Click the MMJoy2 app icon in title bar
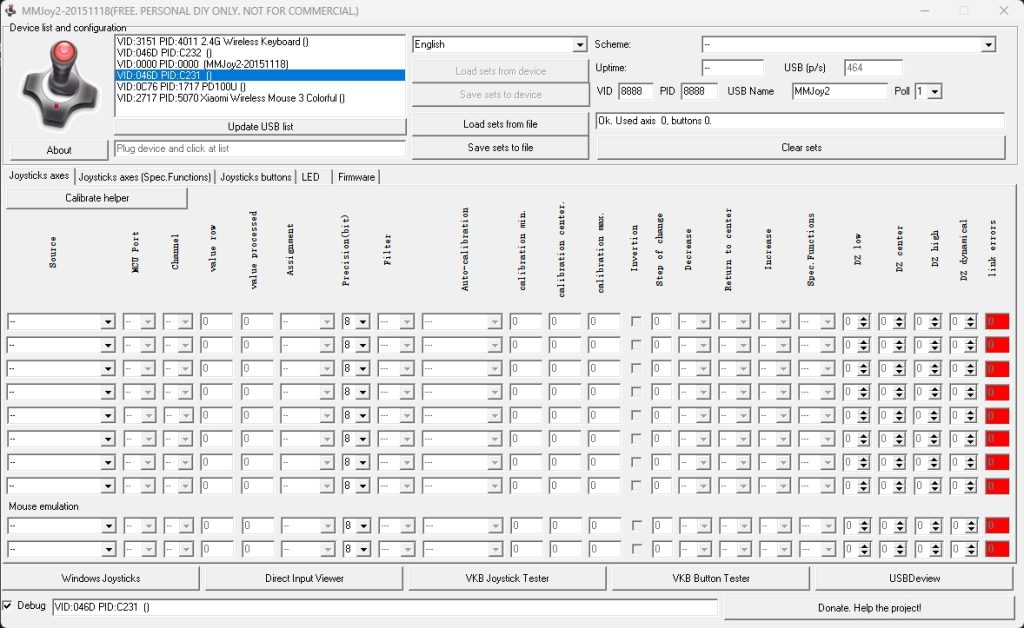This screenshot has height=628, width=1024. [10, 10]
